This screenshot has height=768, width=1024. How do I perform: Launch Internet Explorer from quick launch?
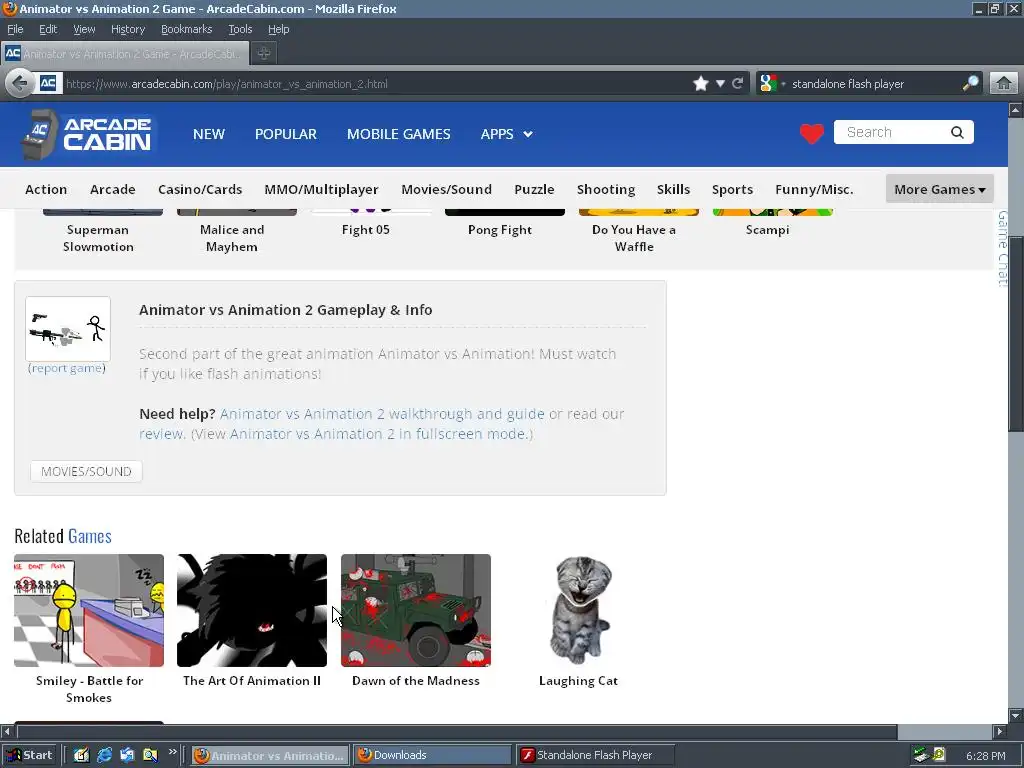104,756
